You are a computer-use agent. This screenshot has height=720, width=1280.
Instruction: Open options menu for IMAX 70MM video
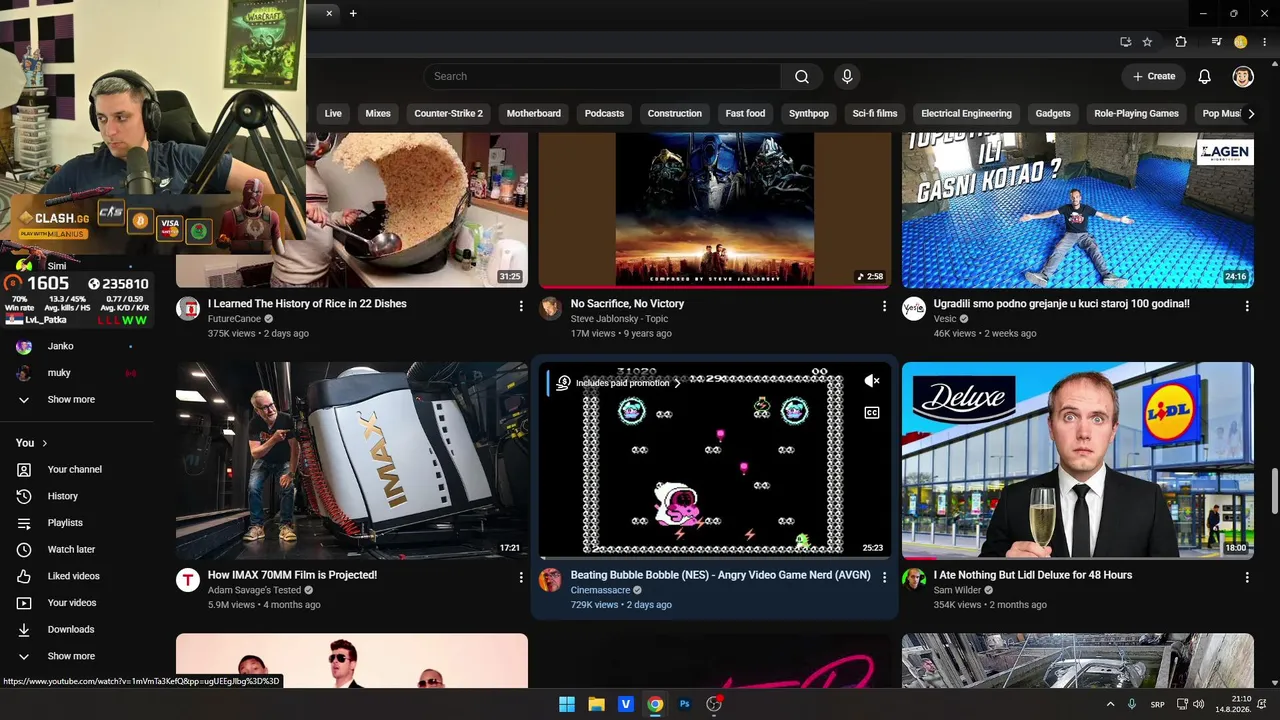point(521,577)
